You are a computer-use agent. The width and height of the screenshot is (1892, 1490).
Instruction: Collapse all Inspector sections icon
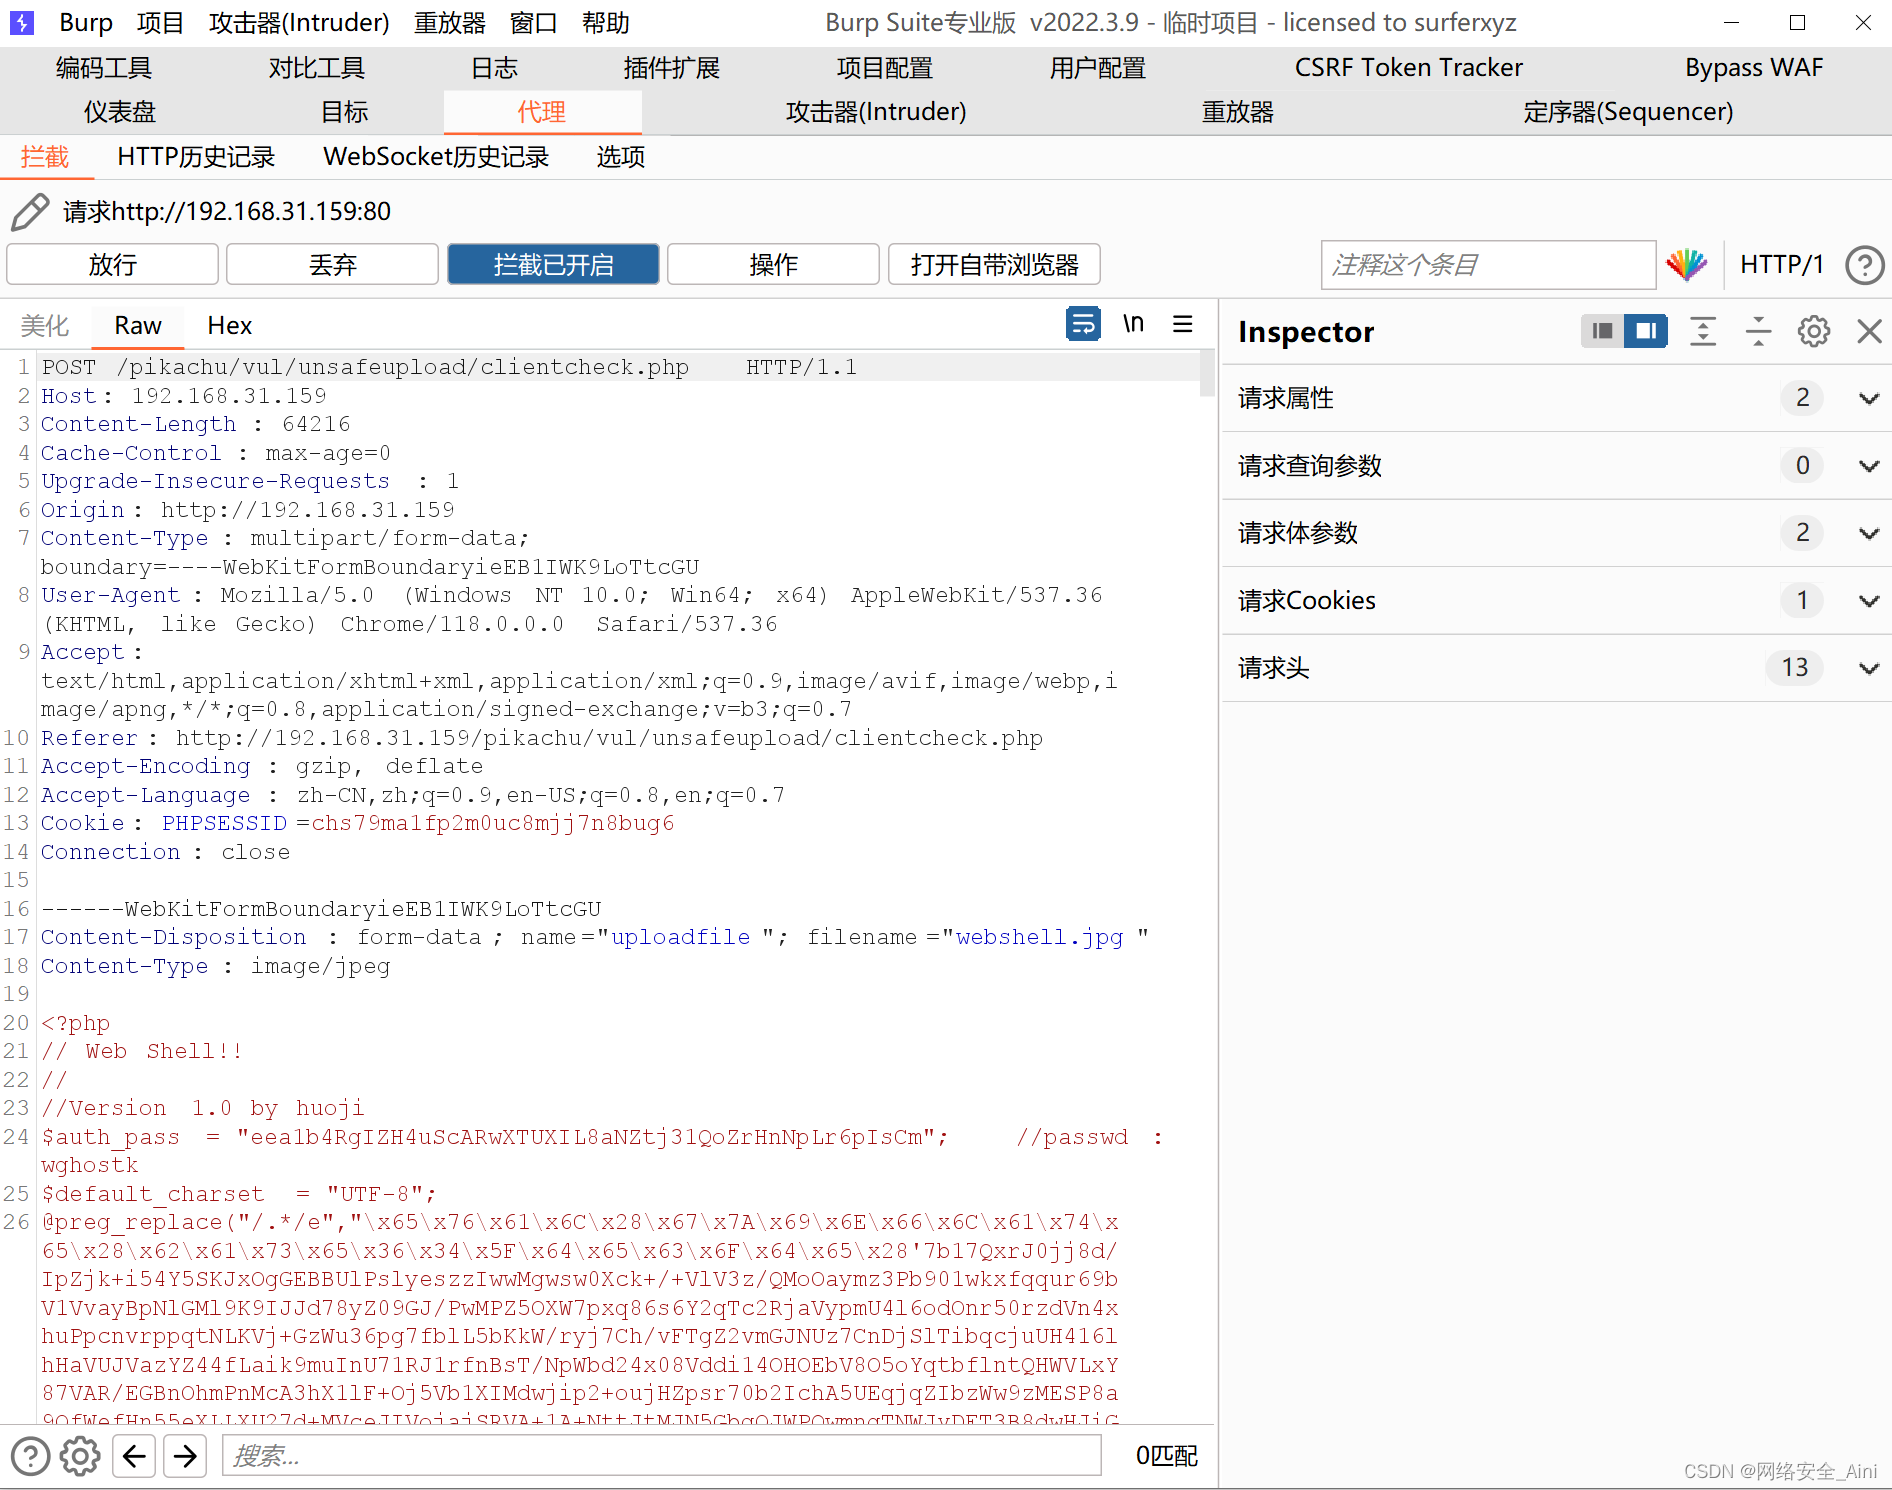pos(1758,331)
